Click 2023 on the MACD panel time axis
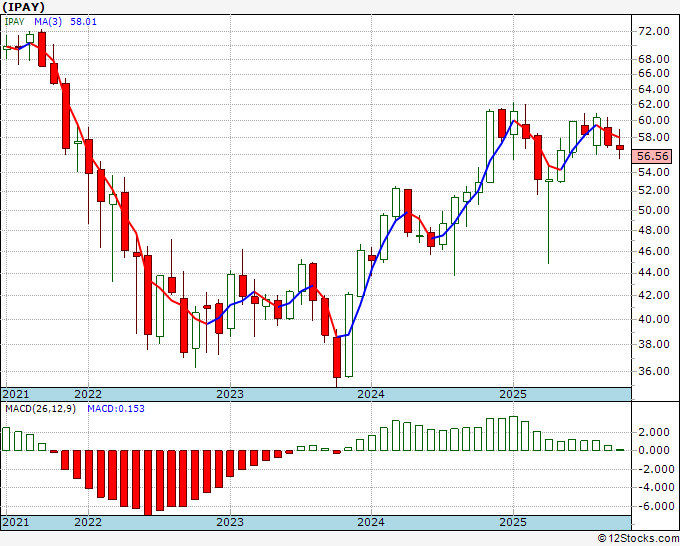The height and width of the screenshot is (546, 680). (230, 522)
